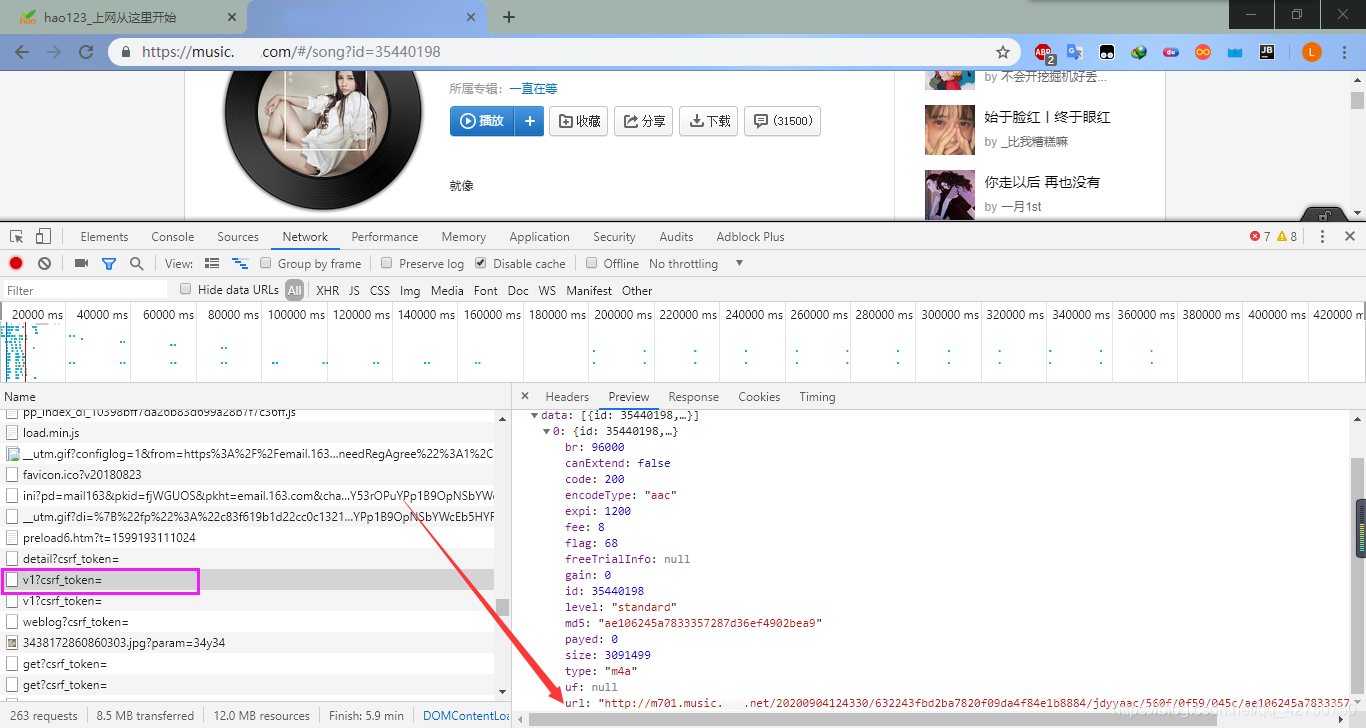The width and height of the screenshot is (1366, 728).
Task: Collapse the 0: {id: 35440198} node
Action: tap(546, 431)
